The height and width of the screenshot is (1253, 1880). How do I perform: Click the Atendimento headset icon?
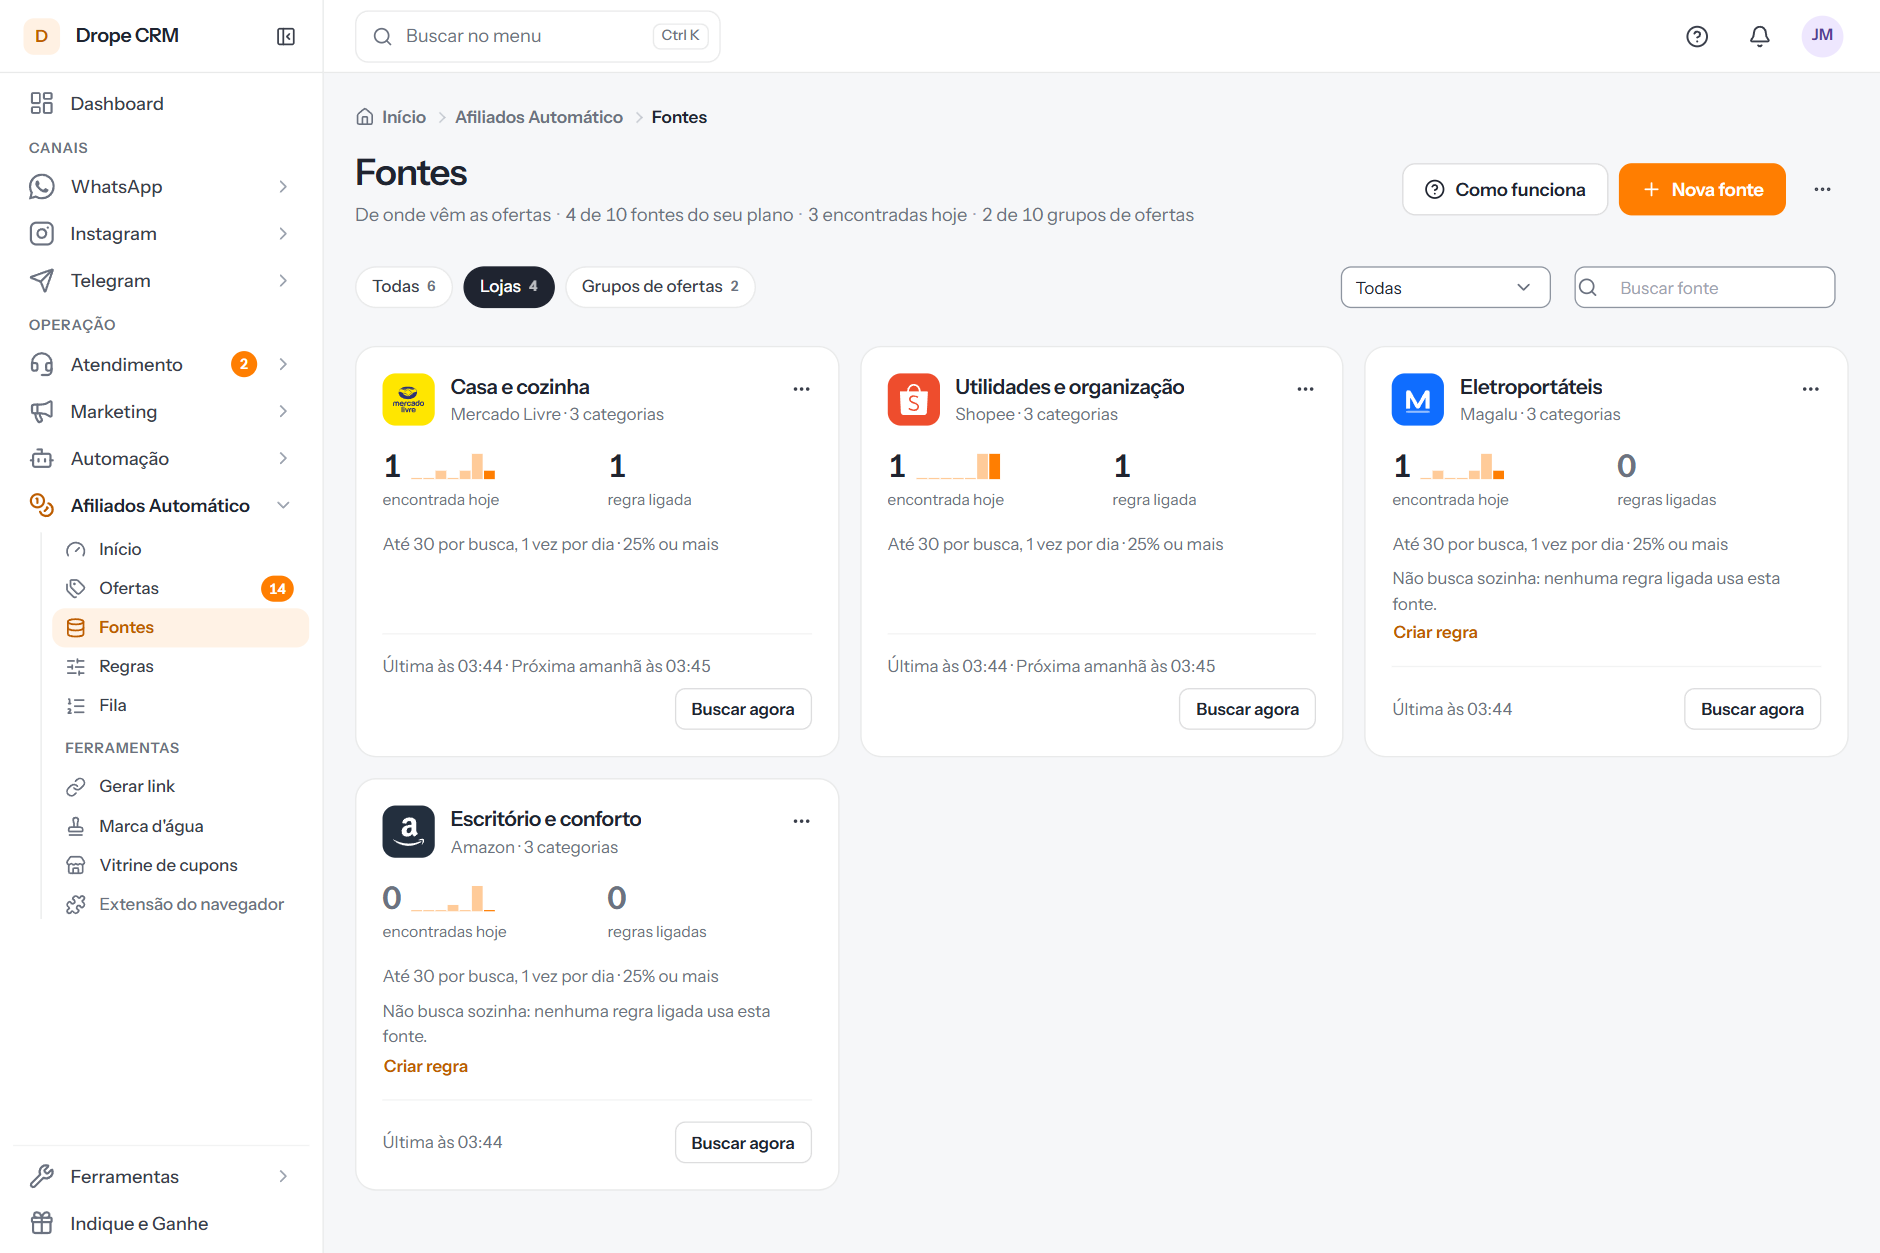[42, 365]
